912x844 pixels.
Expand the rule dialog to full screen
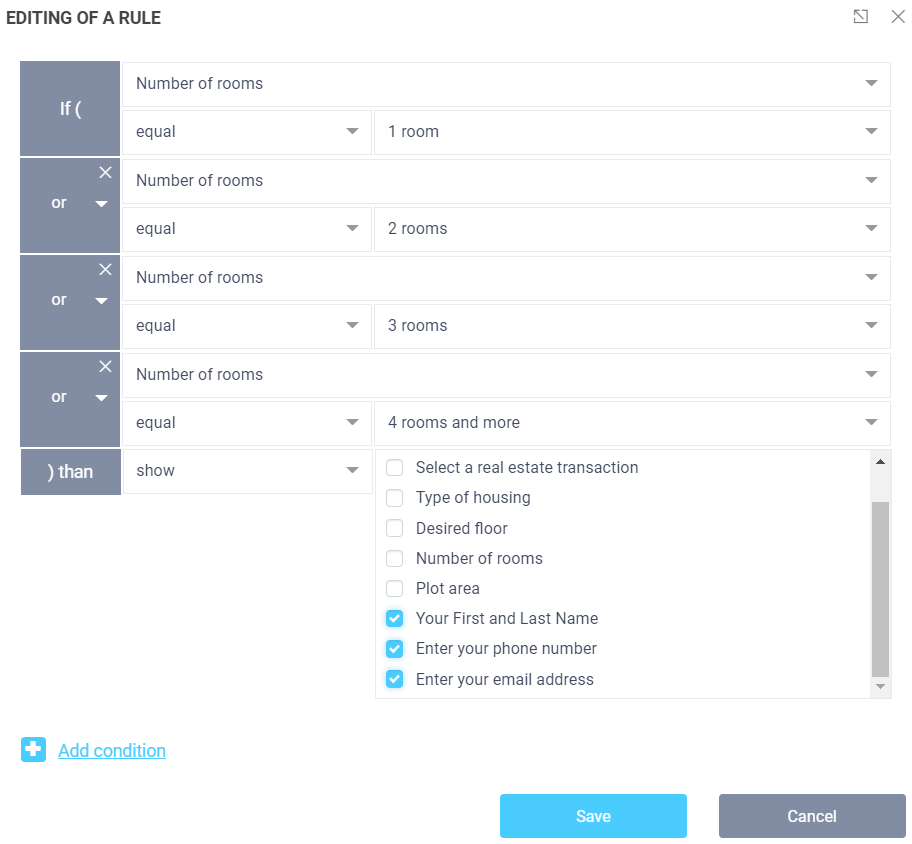860,17
